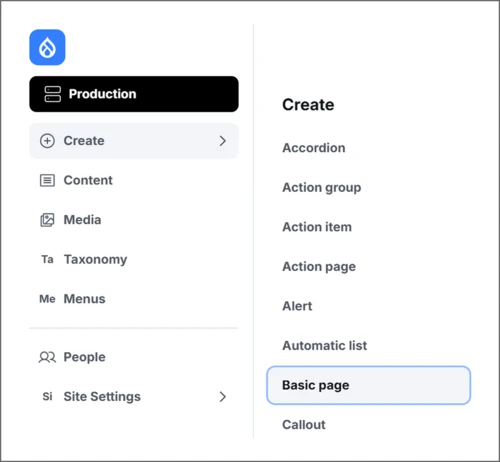Viewport: 500px width, 462px height.
Task: Choose Accordion in the Create panel
Action: (314, 148)
